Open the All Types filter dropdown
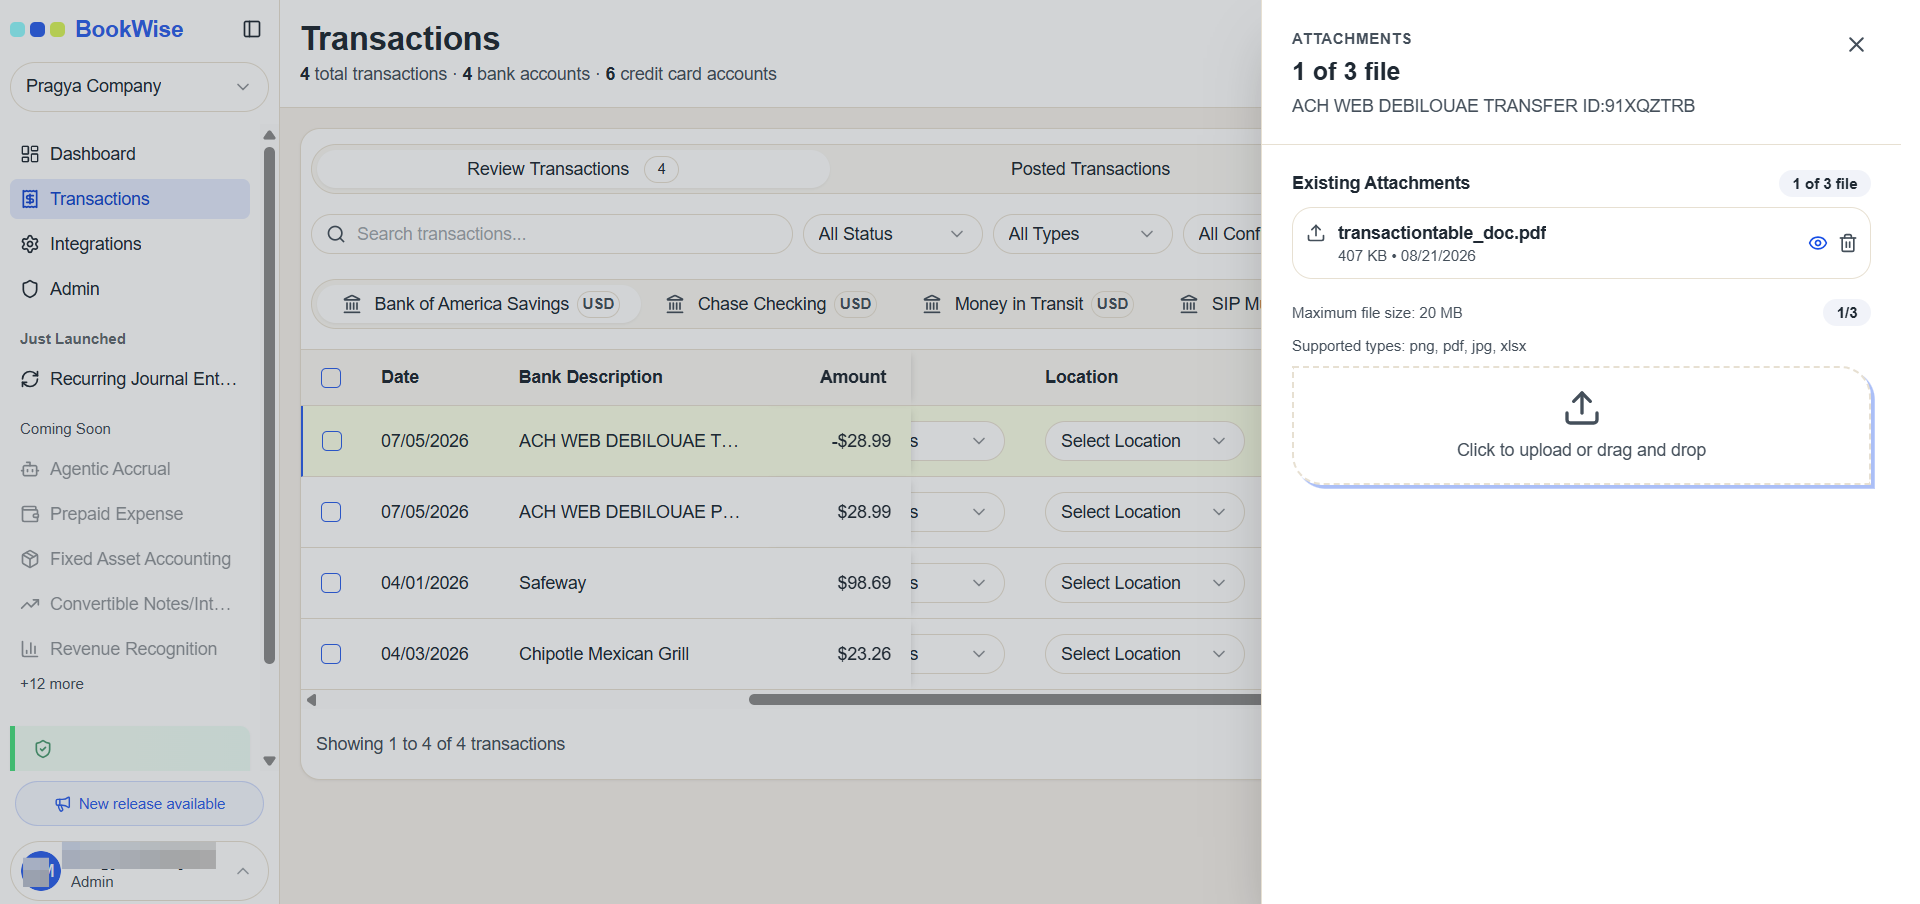The image size is (1920, 904). click(1082, 234)
